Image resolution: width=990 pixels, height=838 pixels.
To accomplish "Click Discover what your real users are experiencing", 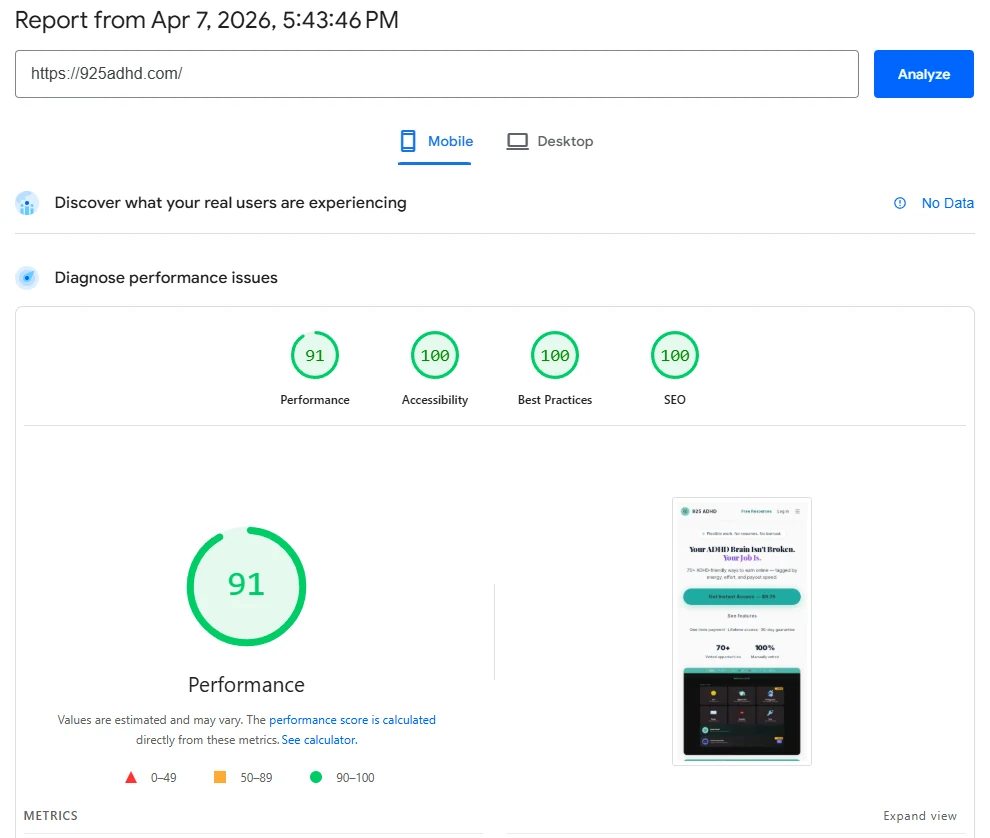I will click(230, 203).
